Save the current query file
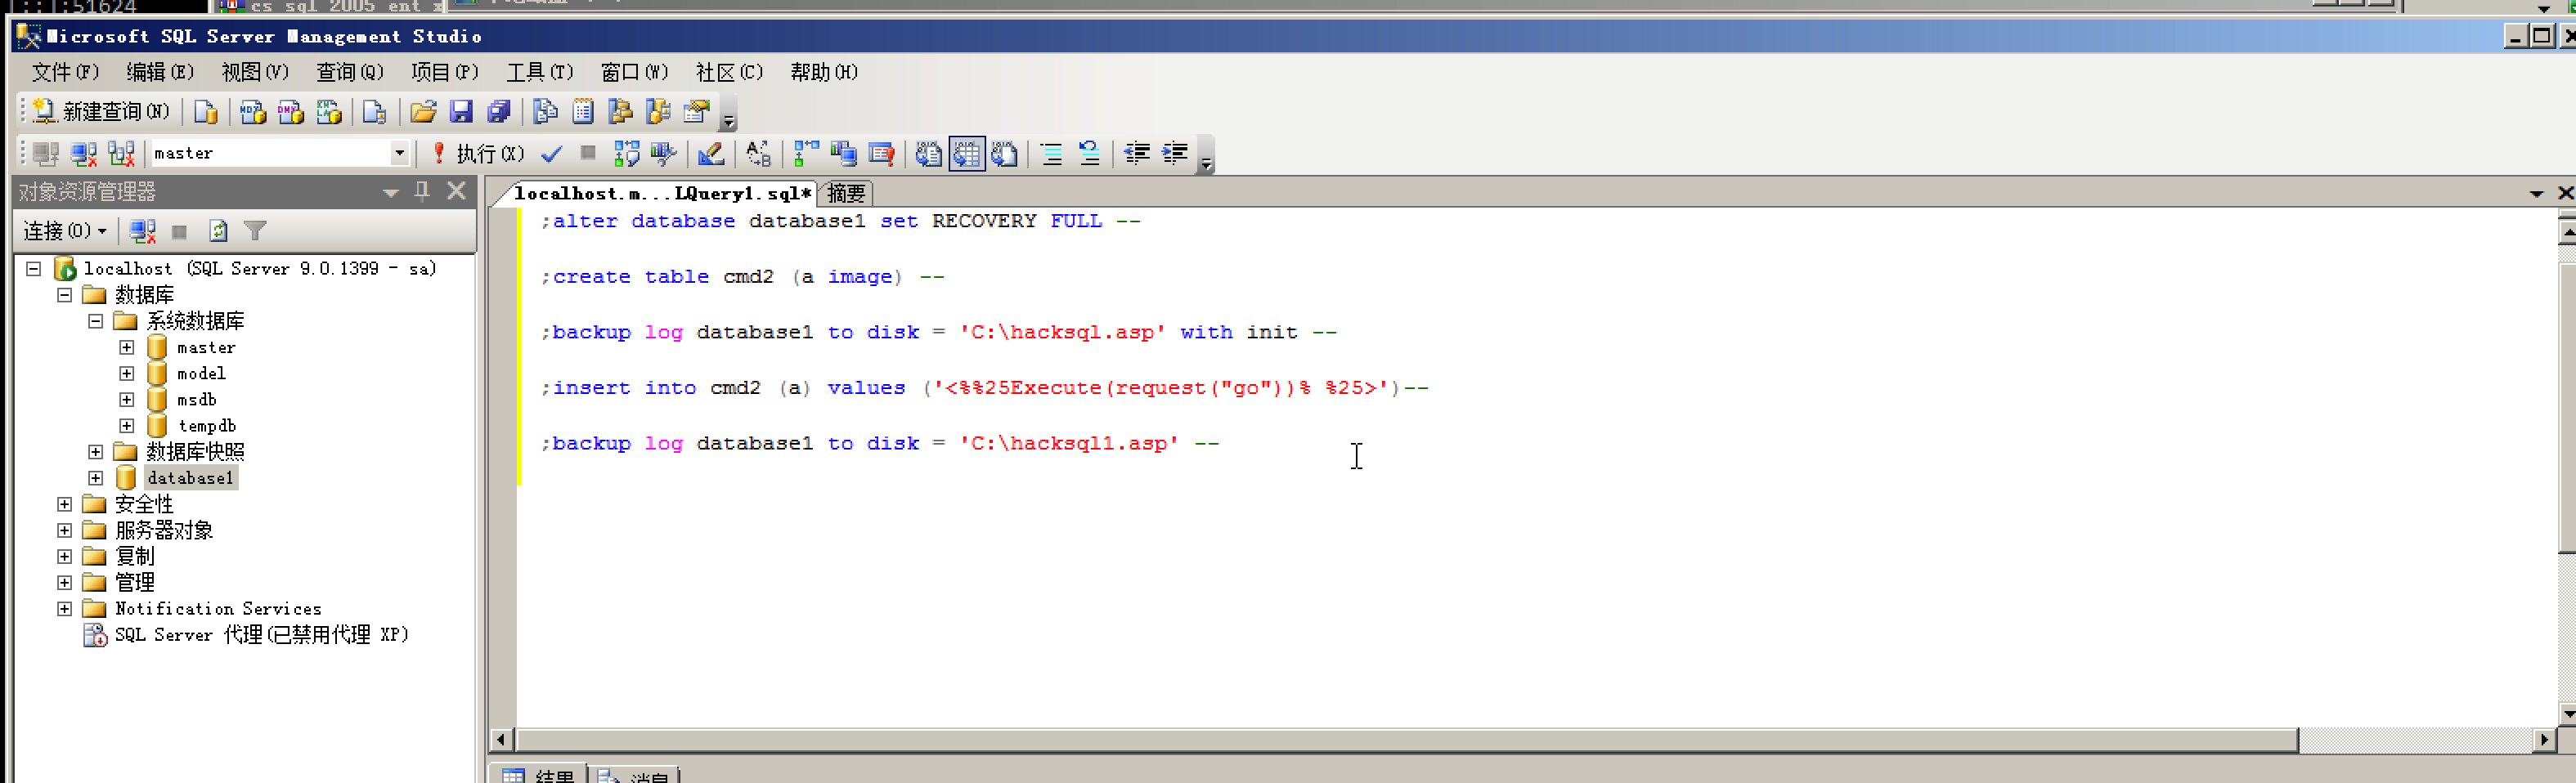The image size is (2576, 783). pyautogui.click(x=461, y=111)
